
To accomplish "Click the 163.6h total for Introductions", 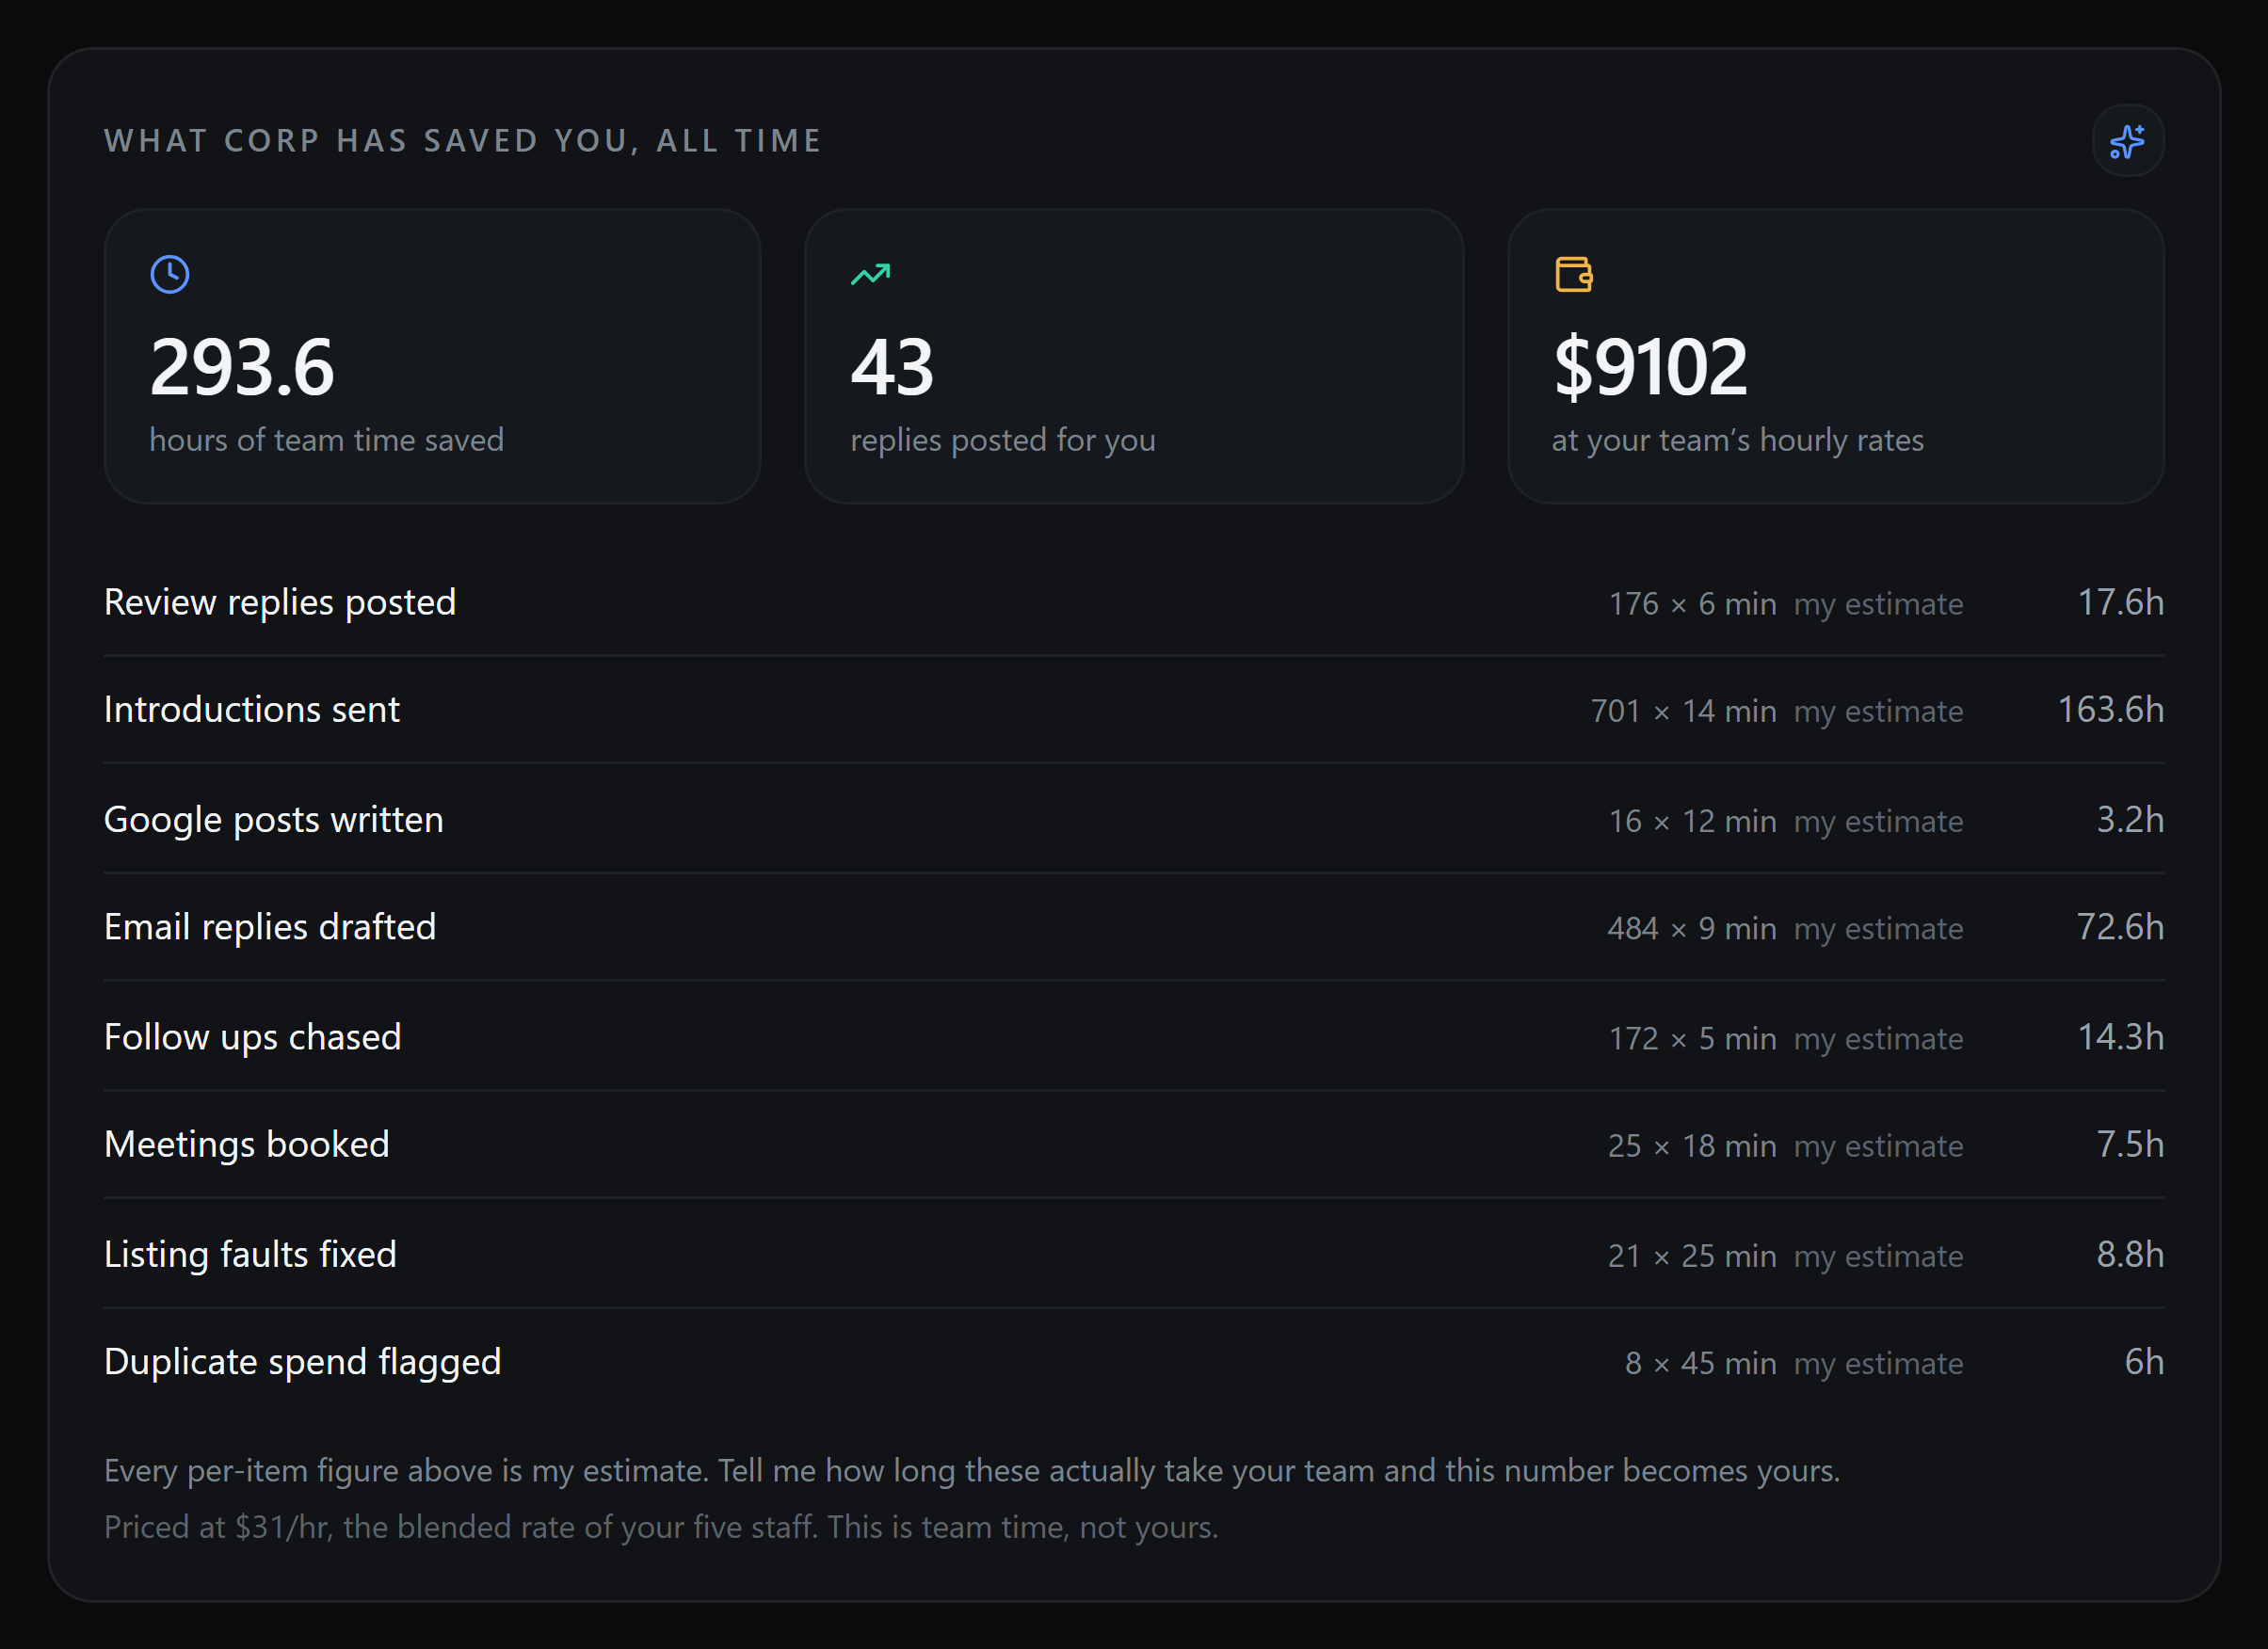I will pyautogui.click(x=2110, y=710).
